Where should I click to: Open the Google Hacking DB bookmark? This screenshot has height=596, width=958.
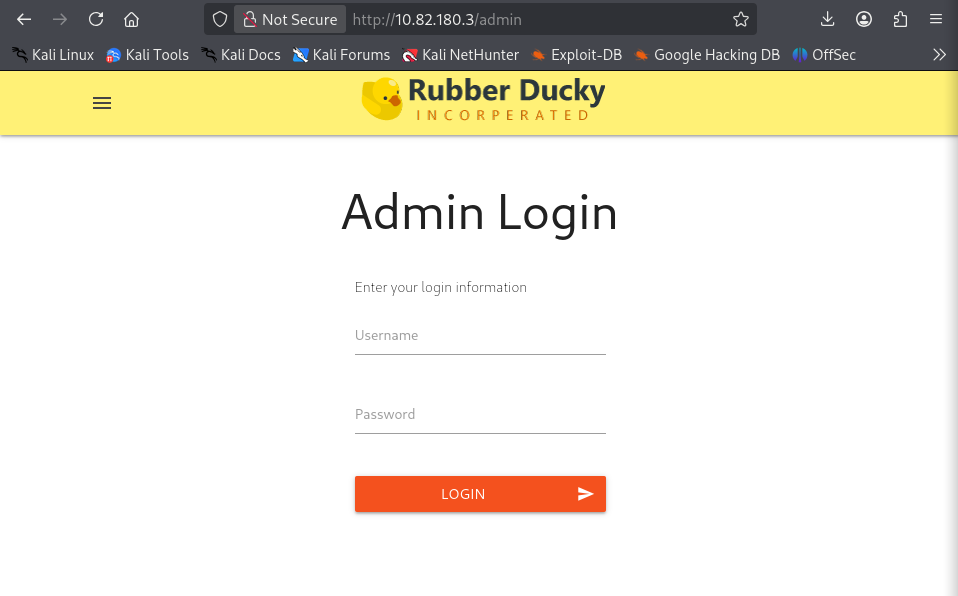click(x=708, y=55)
